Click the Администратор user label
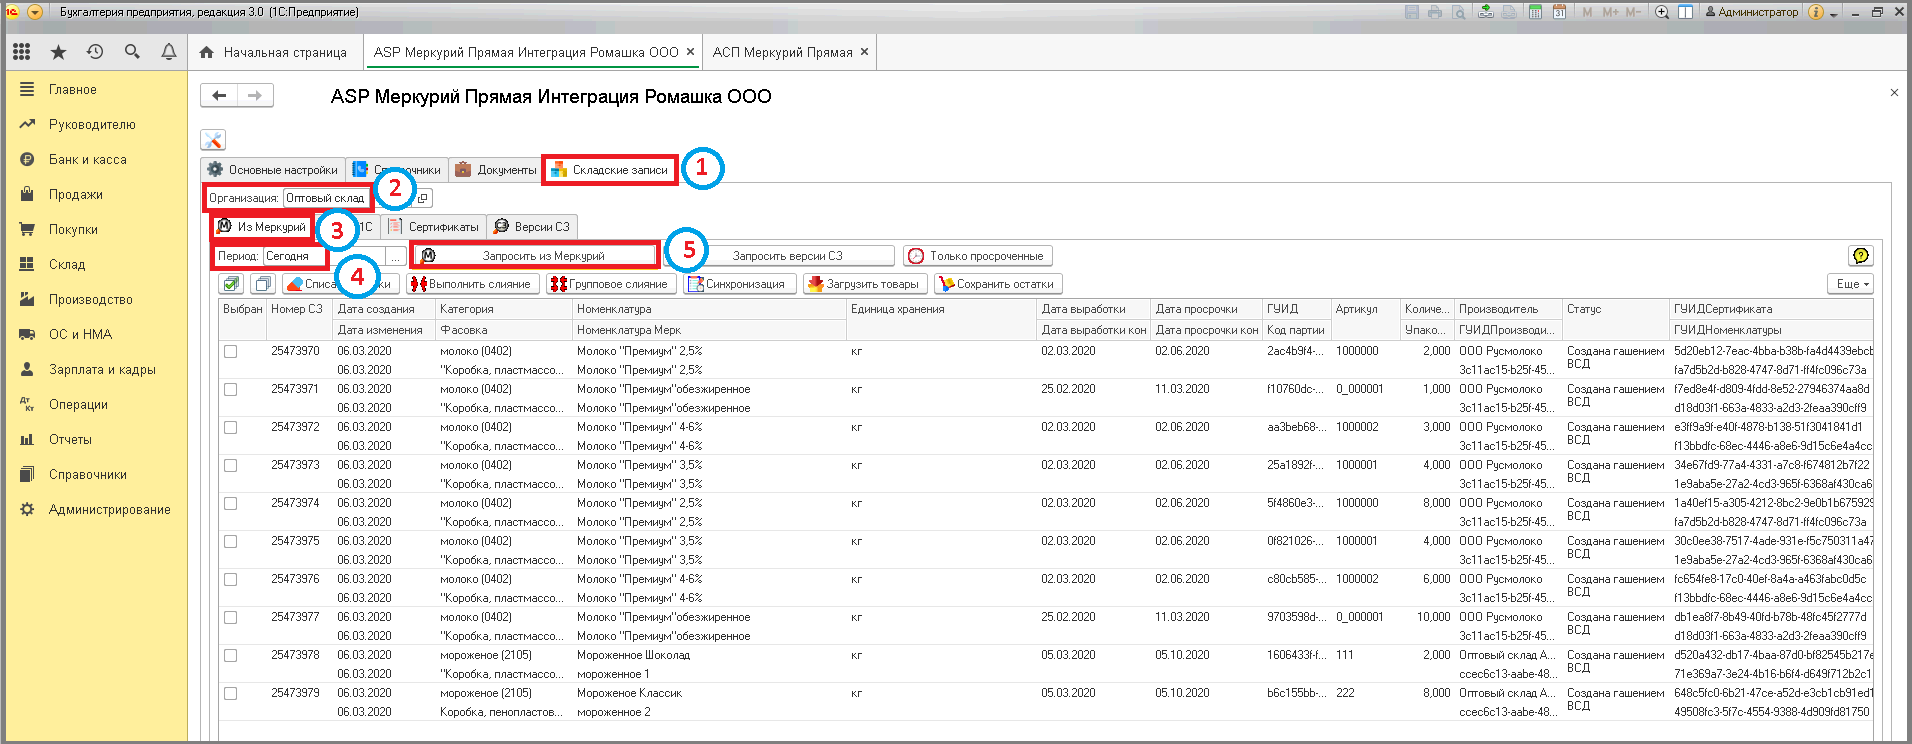1912x744 pixels. (x=1752, y=12)
